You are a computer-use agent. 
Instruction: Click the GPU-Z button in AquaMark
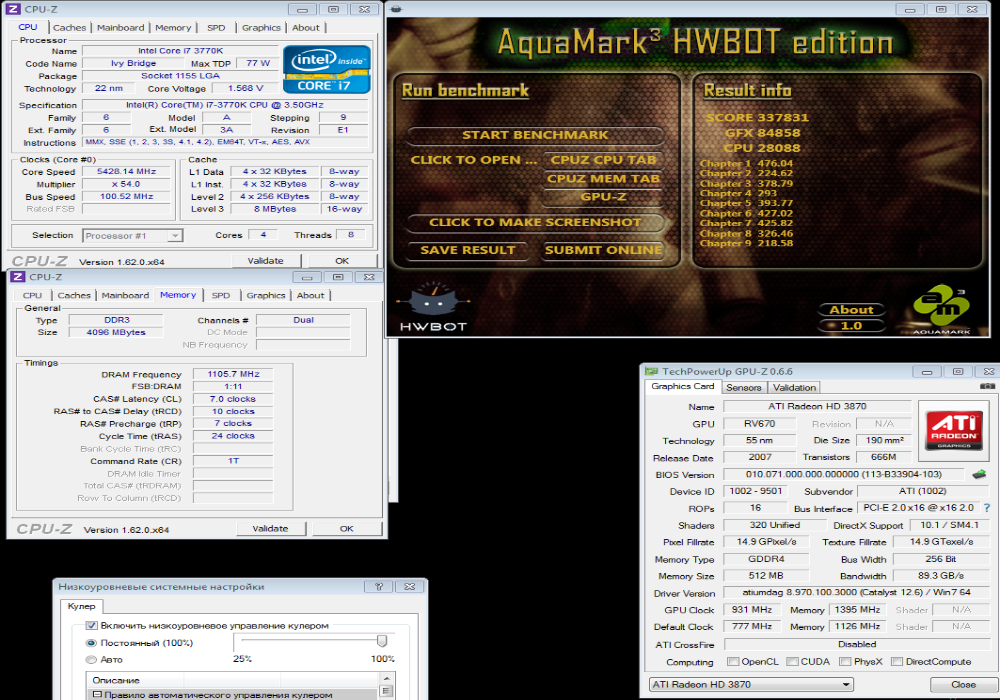(603, 196)
